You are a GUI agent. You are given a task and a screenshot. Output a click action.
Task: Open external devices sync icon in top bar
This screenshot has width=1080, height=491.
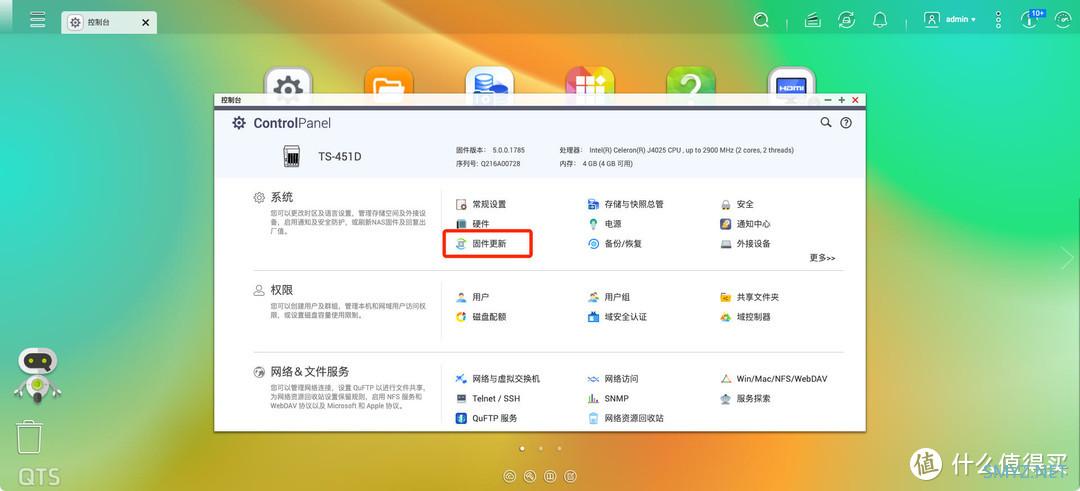[x=847, y=20]
